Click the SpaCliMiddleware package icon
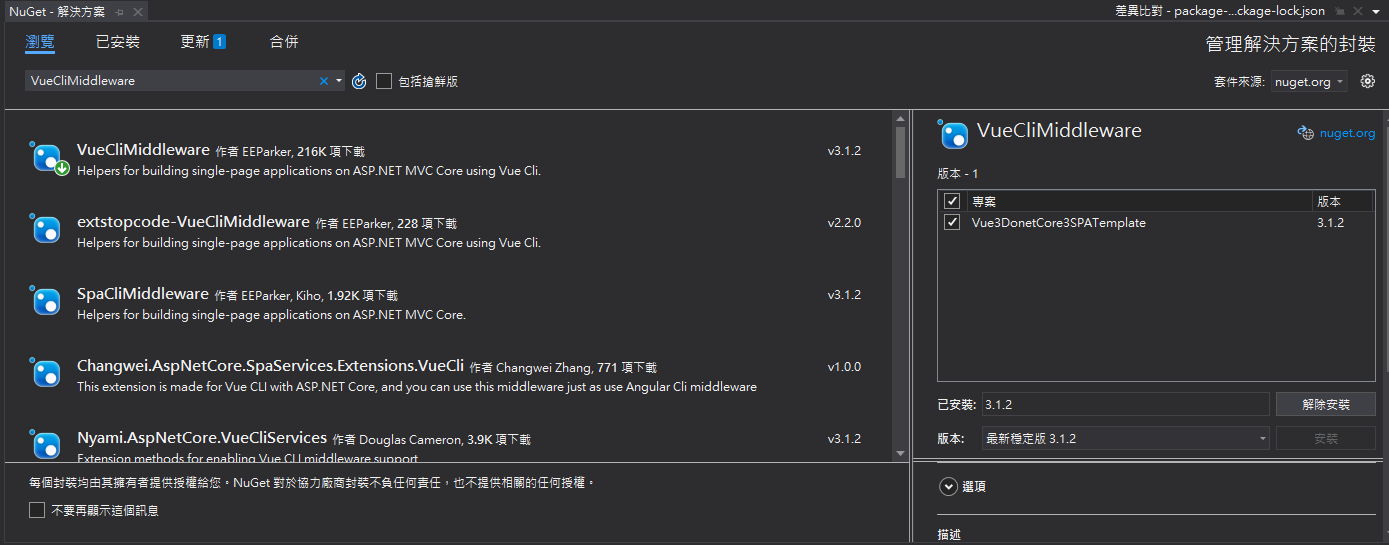The width and height of the screenshot is (1389, 545). [46, 302]
